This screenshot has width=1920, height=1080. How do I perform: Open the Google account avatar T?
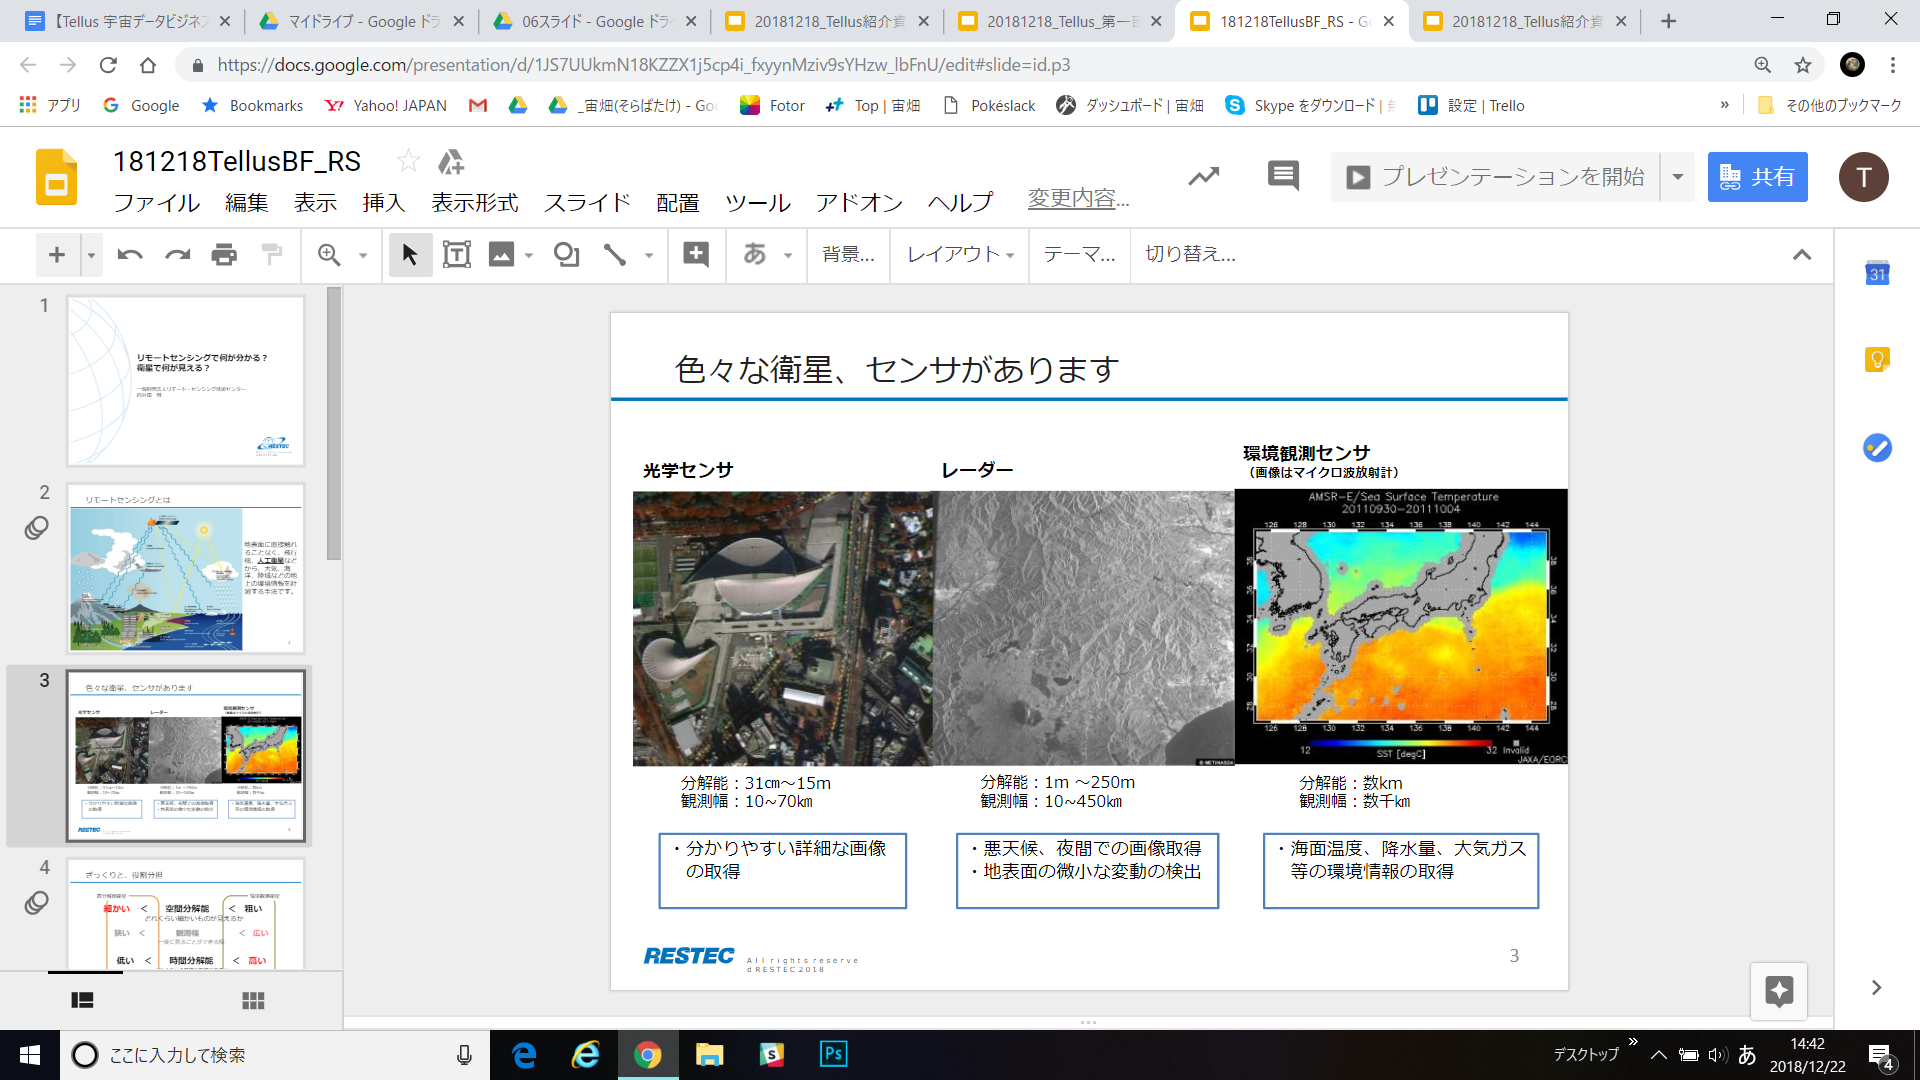(x=1864, y=177)
